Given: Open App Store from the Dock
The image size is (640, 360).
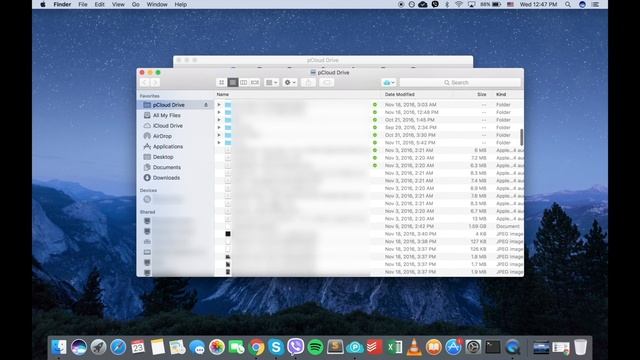Looking at the screenshot, I should (x=453, y=347).
